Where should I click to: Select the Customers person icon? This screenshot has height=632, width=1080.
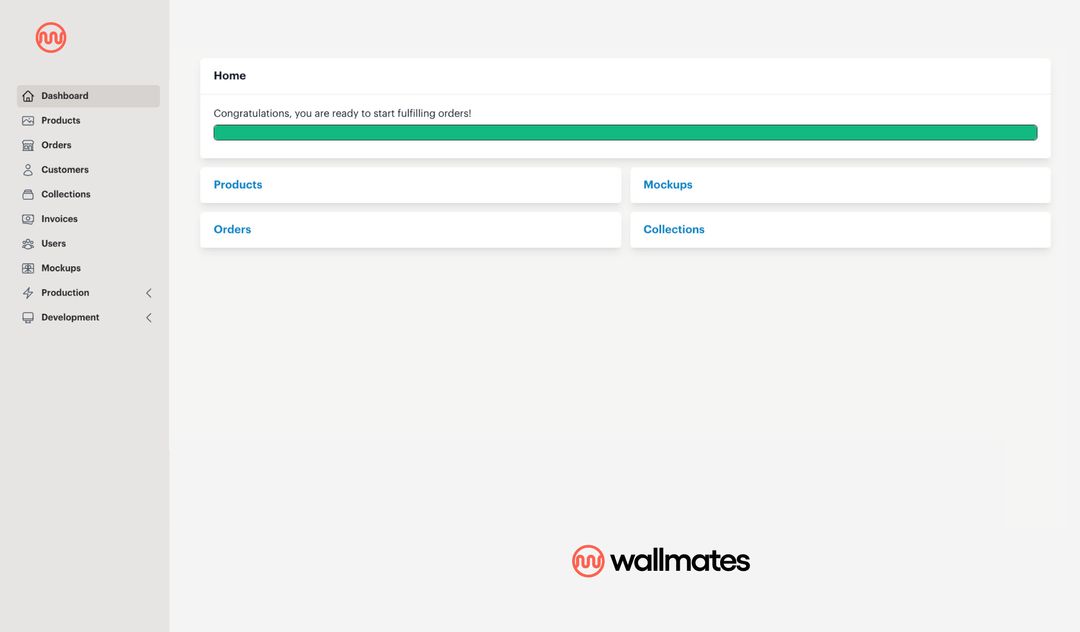click(27, 169)
